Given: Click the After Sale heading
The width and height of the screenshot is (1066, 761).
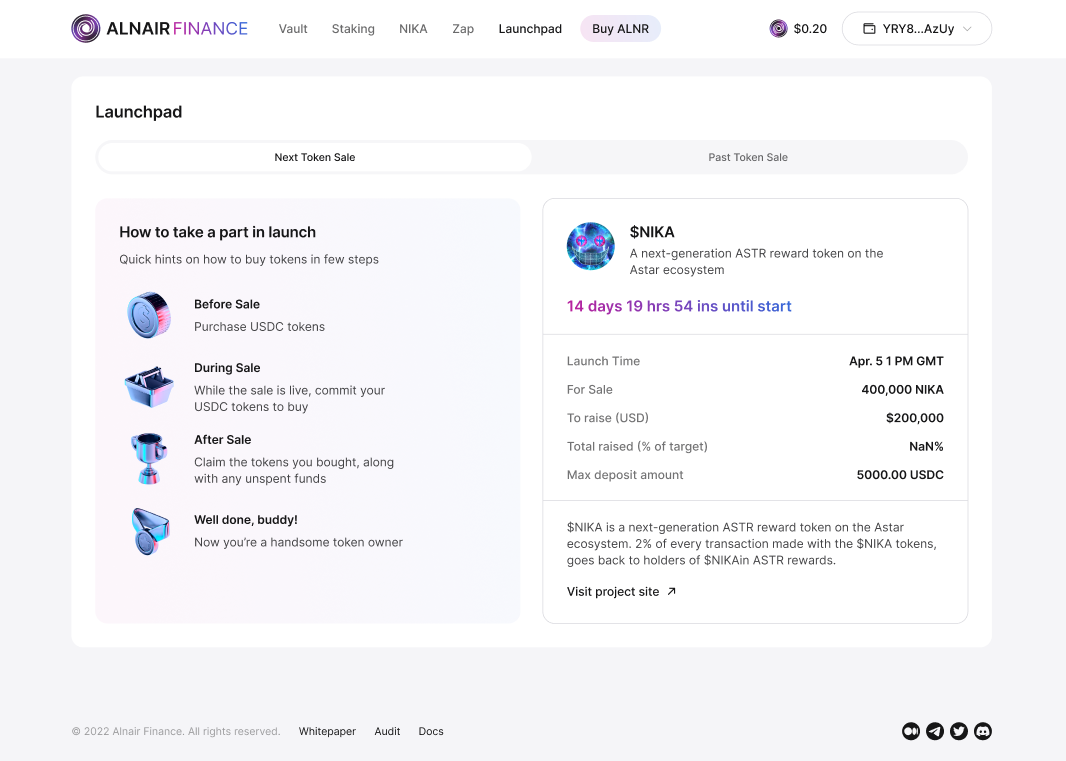Looking at the screenshot, I should (x=222, y=439).
